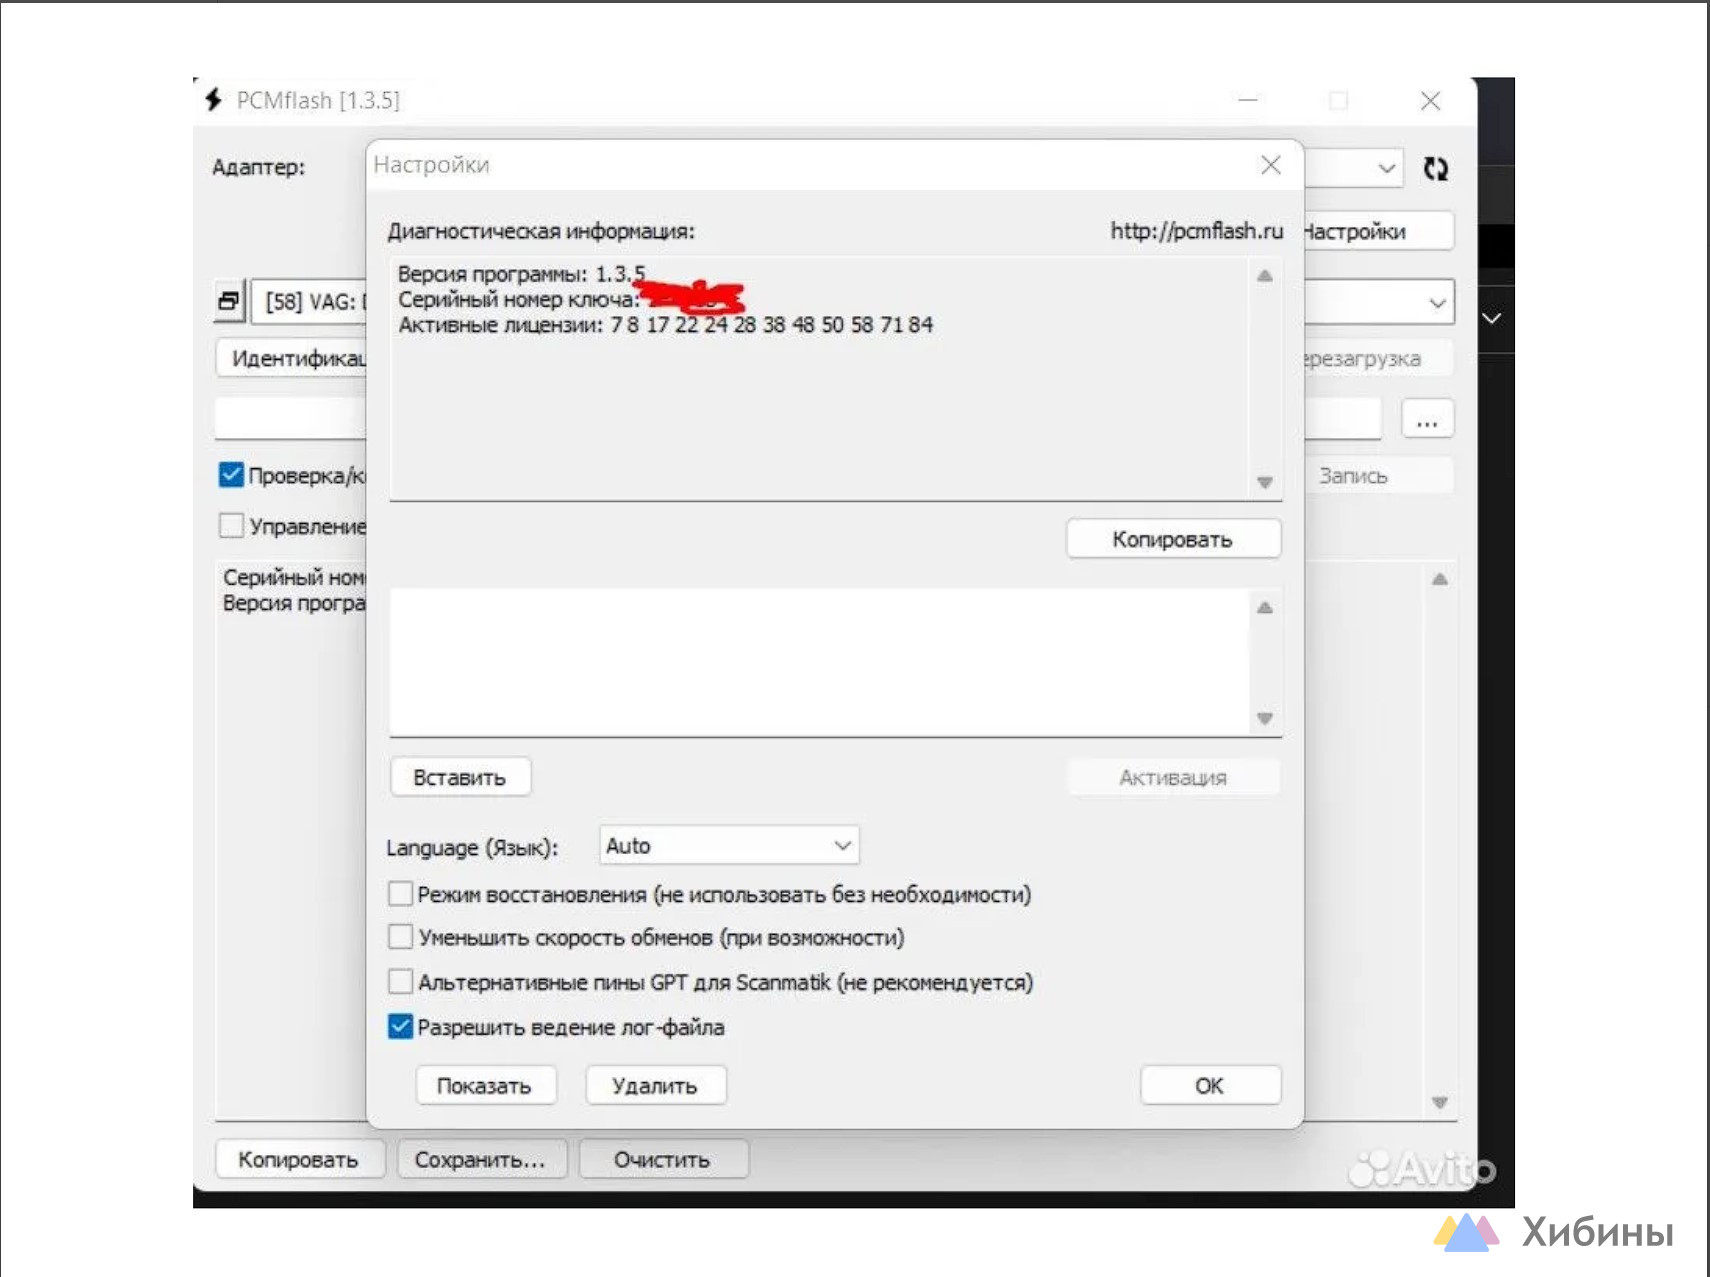
Task: Click Показать log button
Action: [485, 1085]
